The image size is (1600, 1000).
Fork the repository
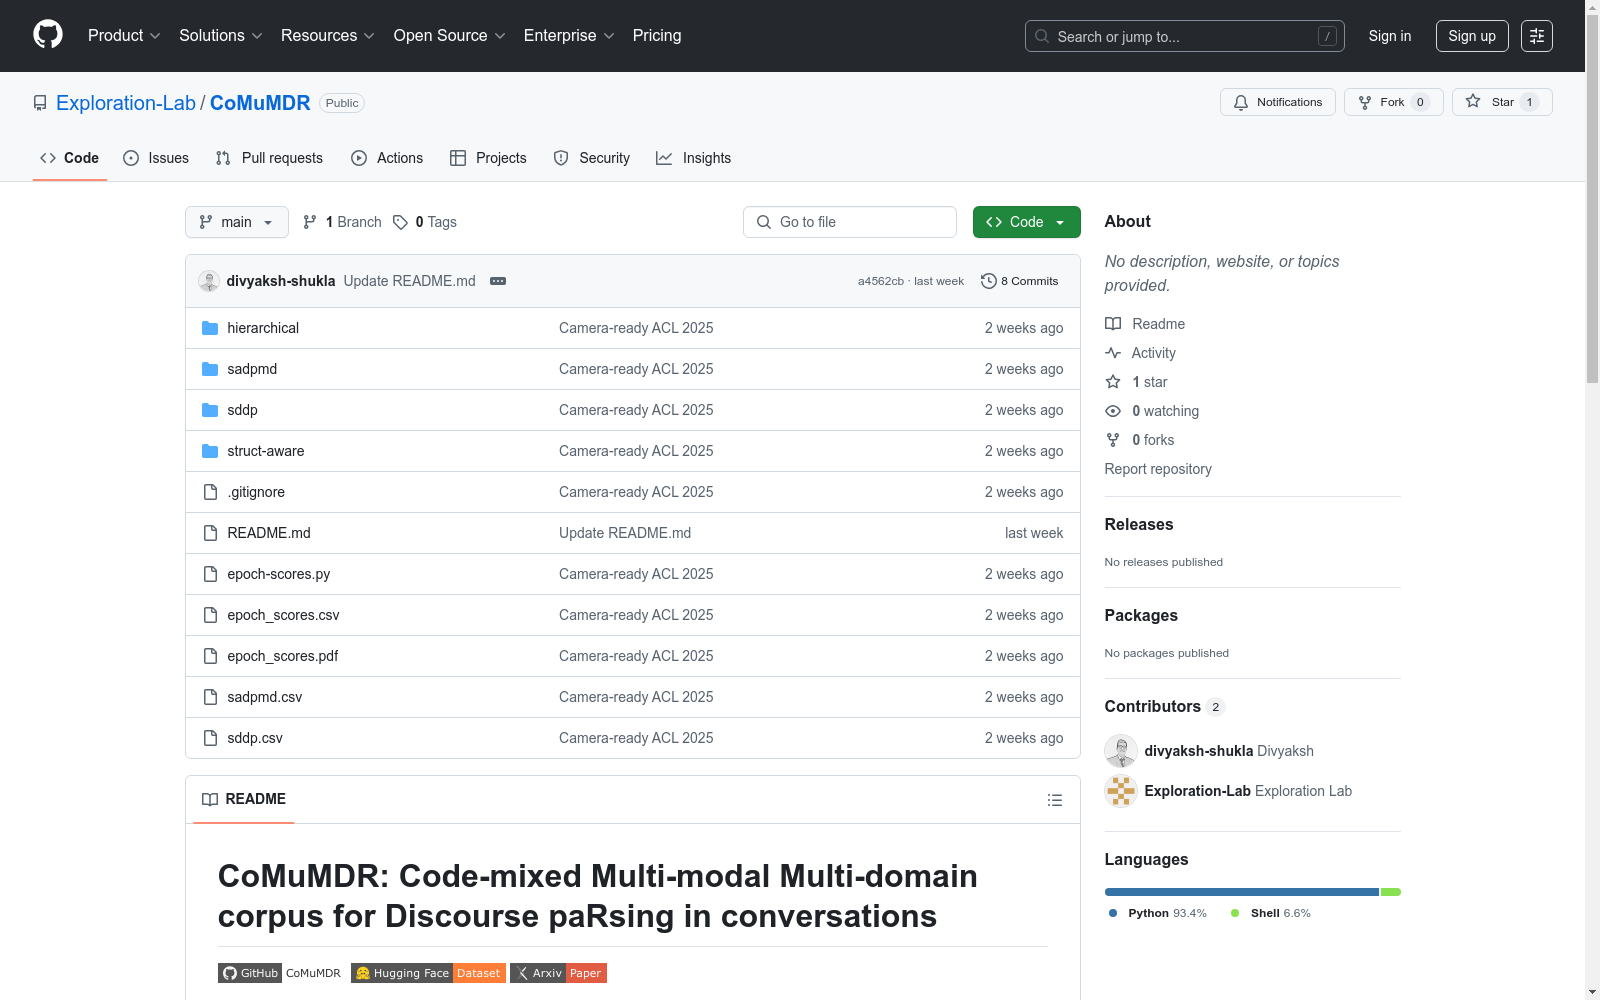(x=1394, y=102)
